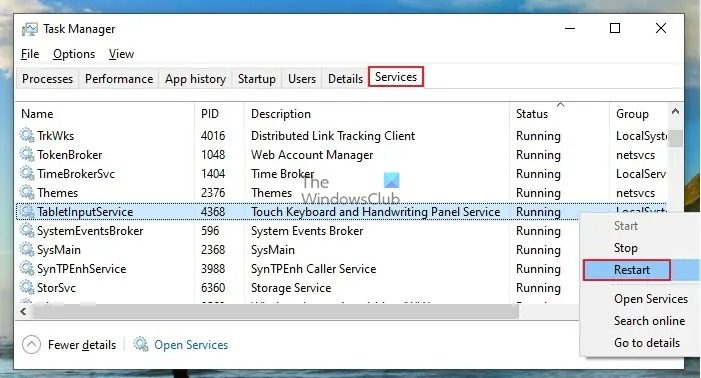Image resolution: width=701 pixels, height=378 pixels.
Task: Click PID value 6360
Action: click(x=213, y=287)
